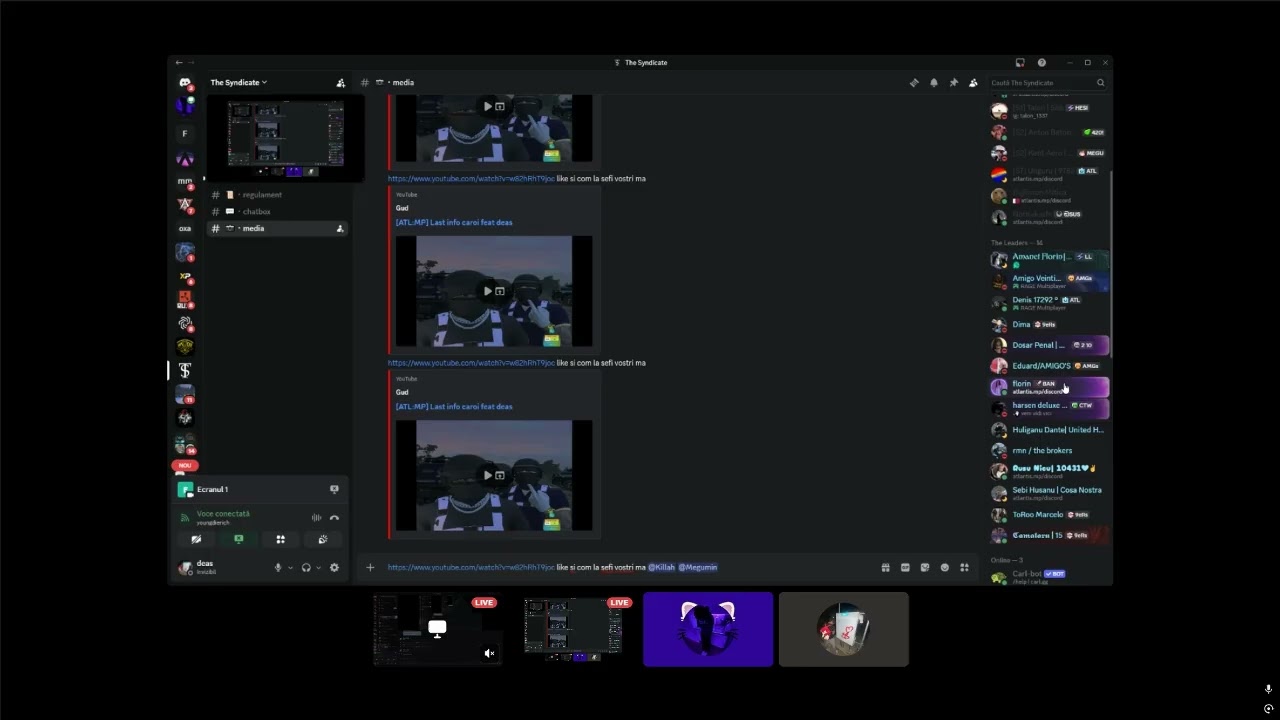Select member 'Huliganu Dante| United H...'
1280x720 pixels.
coord(1048,430)
